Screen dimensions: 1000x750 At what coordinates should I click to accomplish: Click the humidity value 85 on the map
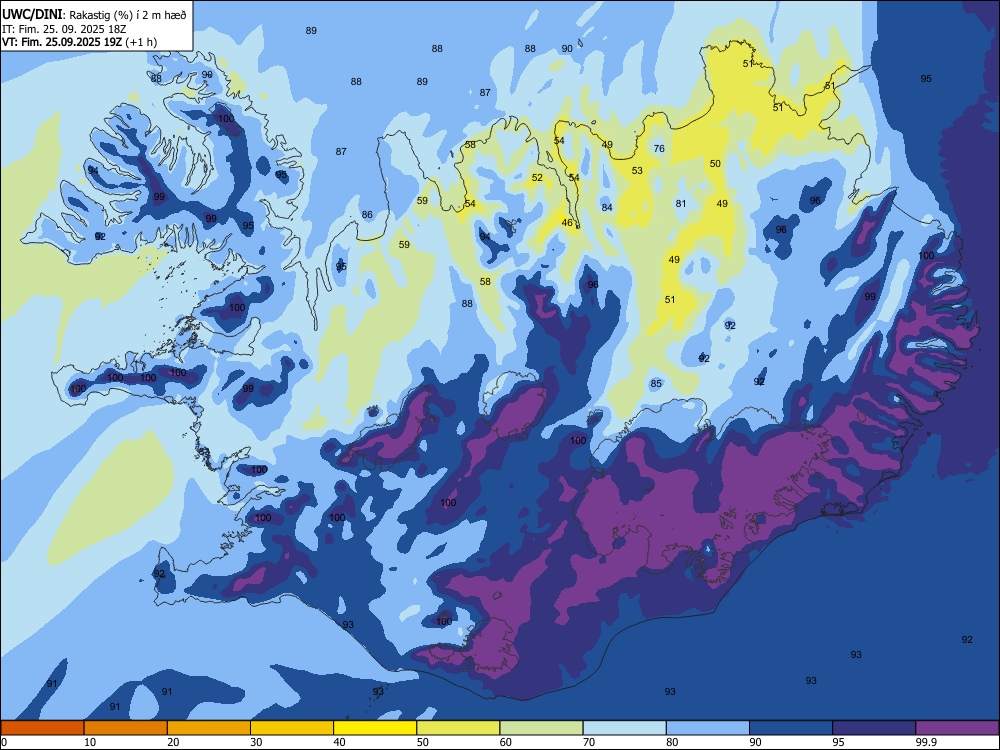coord(656,383)
